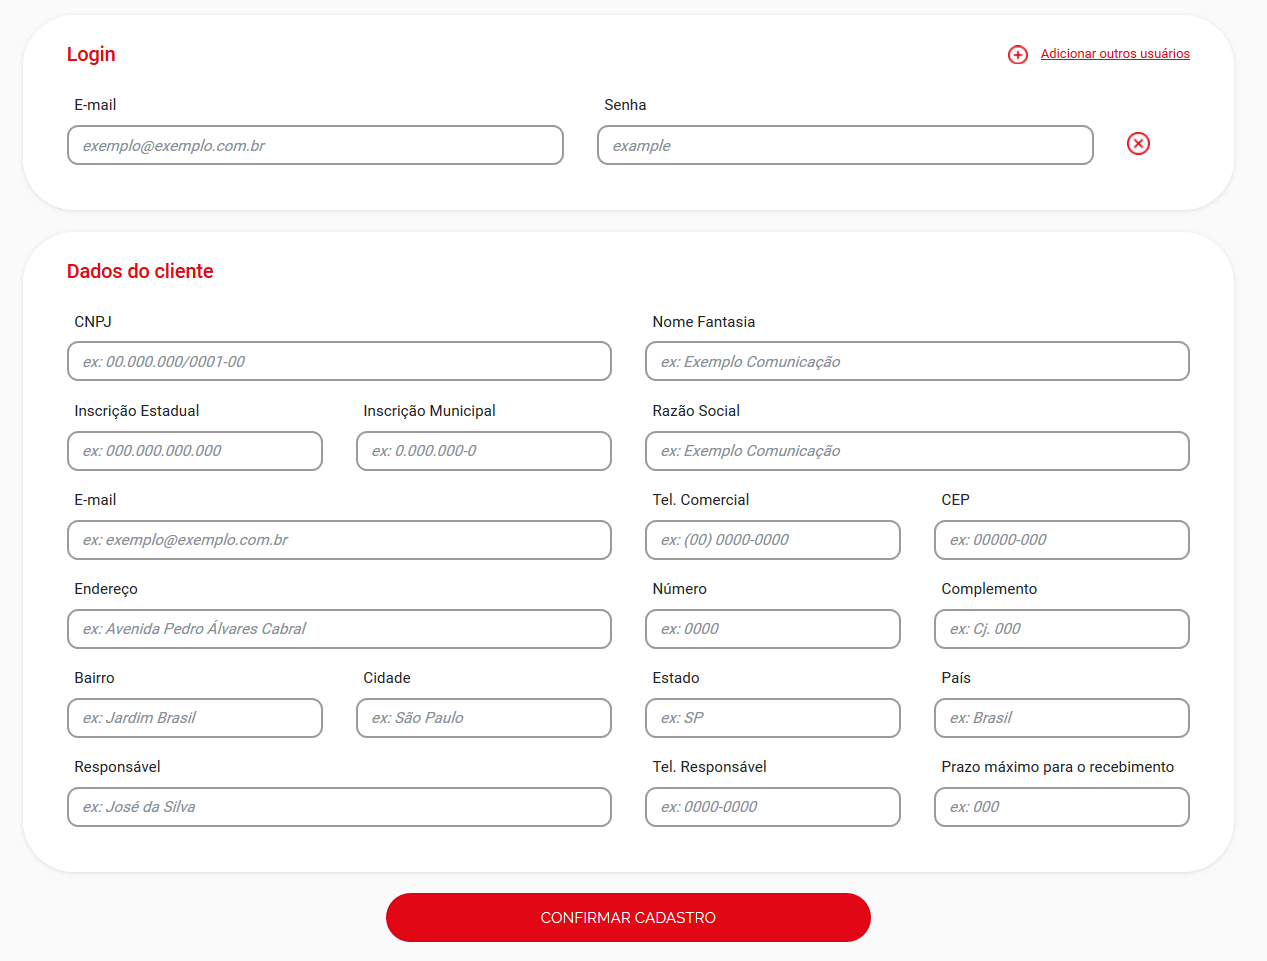Open Adicionar outros usuários link

[x=1115, y=54]
